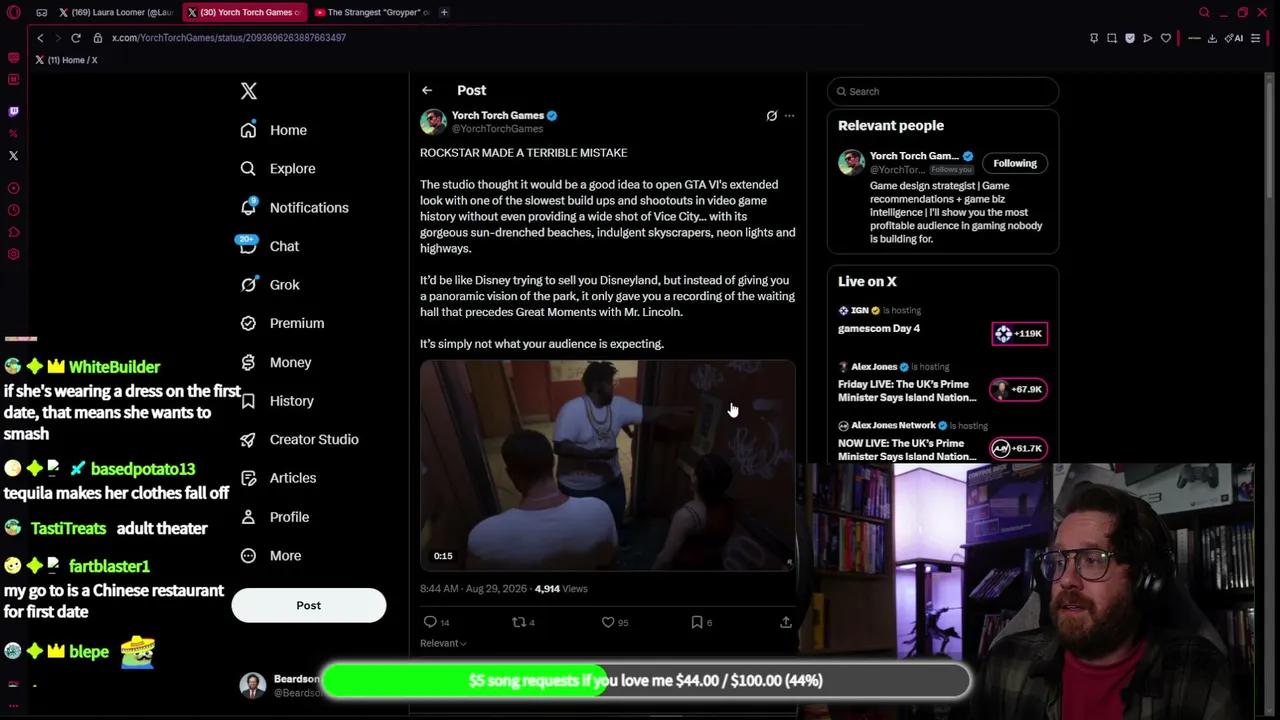This screenshot has width=1280, height=720.
Task: Share the post via share icon
Action: (x=786, y=622)
